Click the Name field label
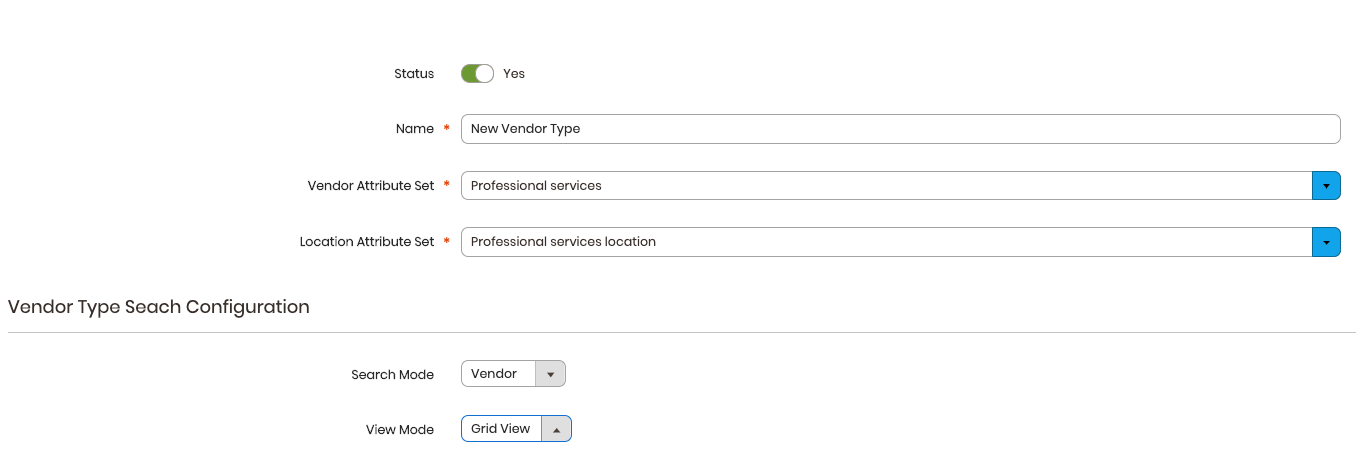Image resolution: width=1356 pixels, height=466 pixels. [415, 129]
